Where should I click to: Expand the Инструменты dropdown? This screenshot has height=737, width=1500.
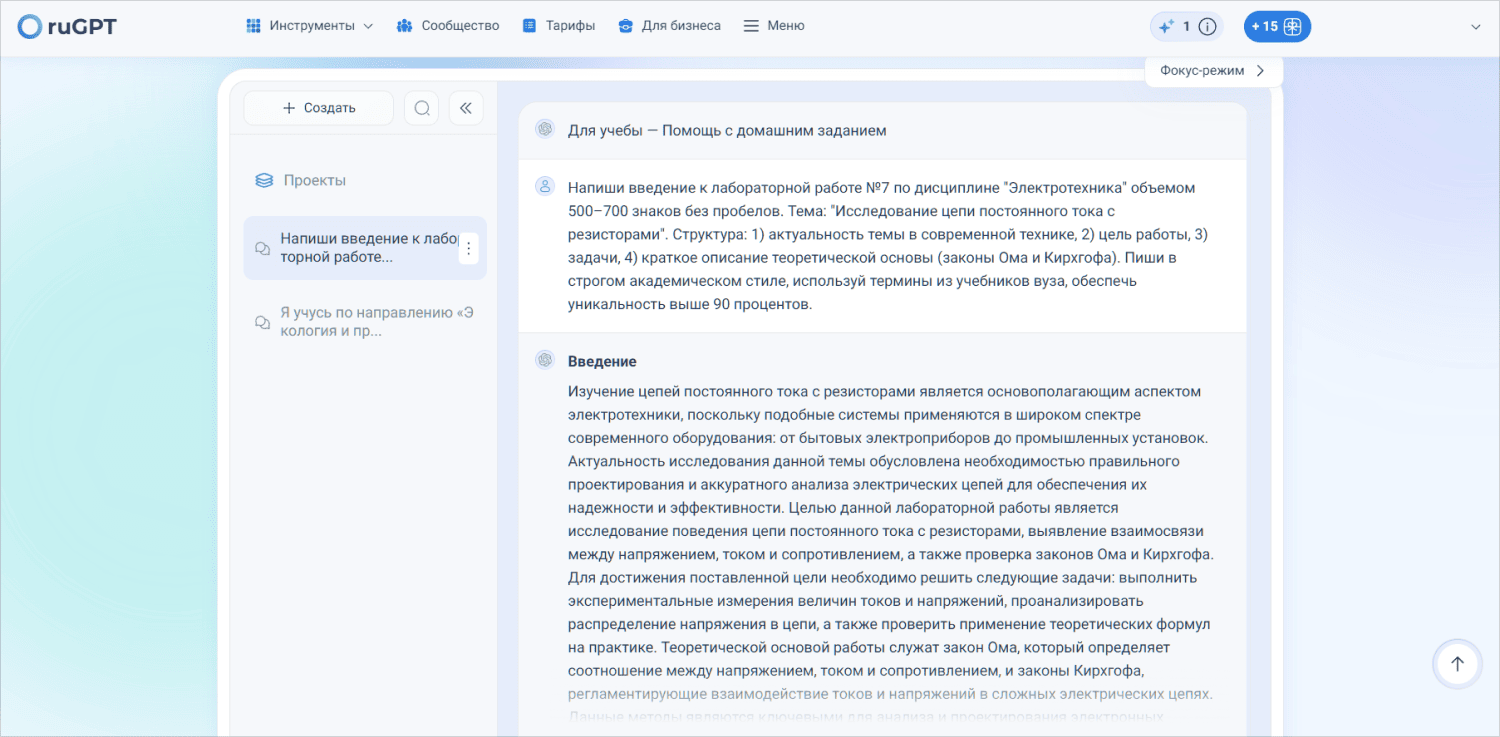310,26
